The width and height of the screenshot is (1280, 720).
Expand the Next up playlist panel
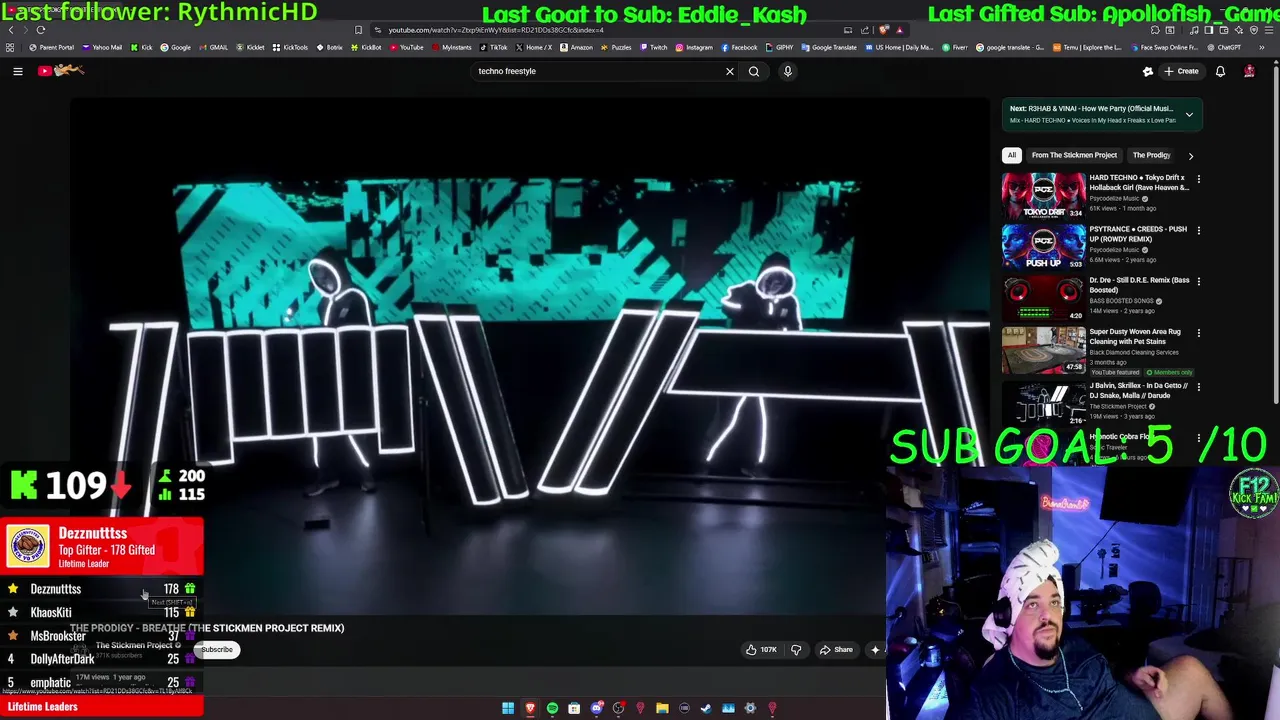pos(1189,115)
